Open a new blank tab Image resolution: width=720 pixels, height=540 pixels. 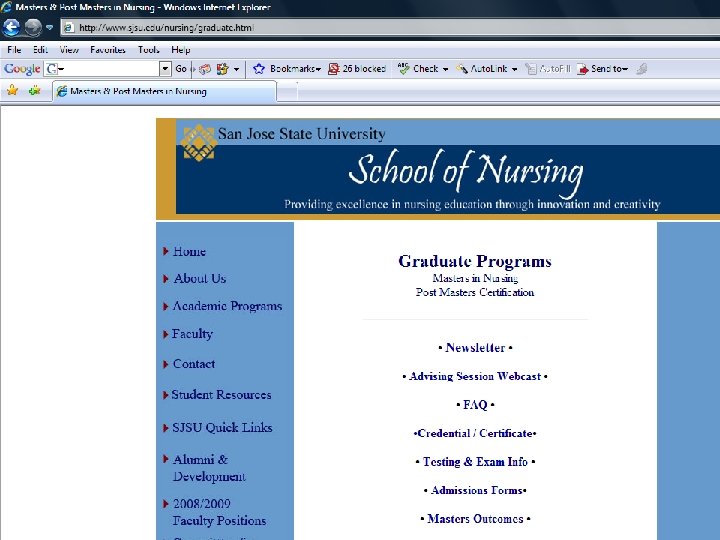[x=287, y=92]
